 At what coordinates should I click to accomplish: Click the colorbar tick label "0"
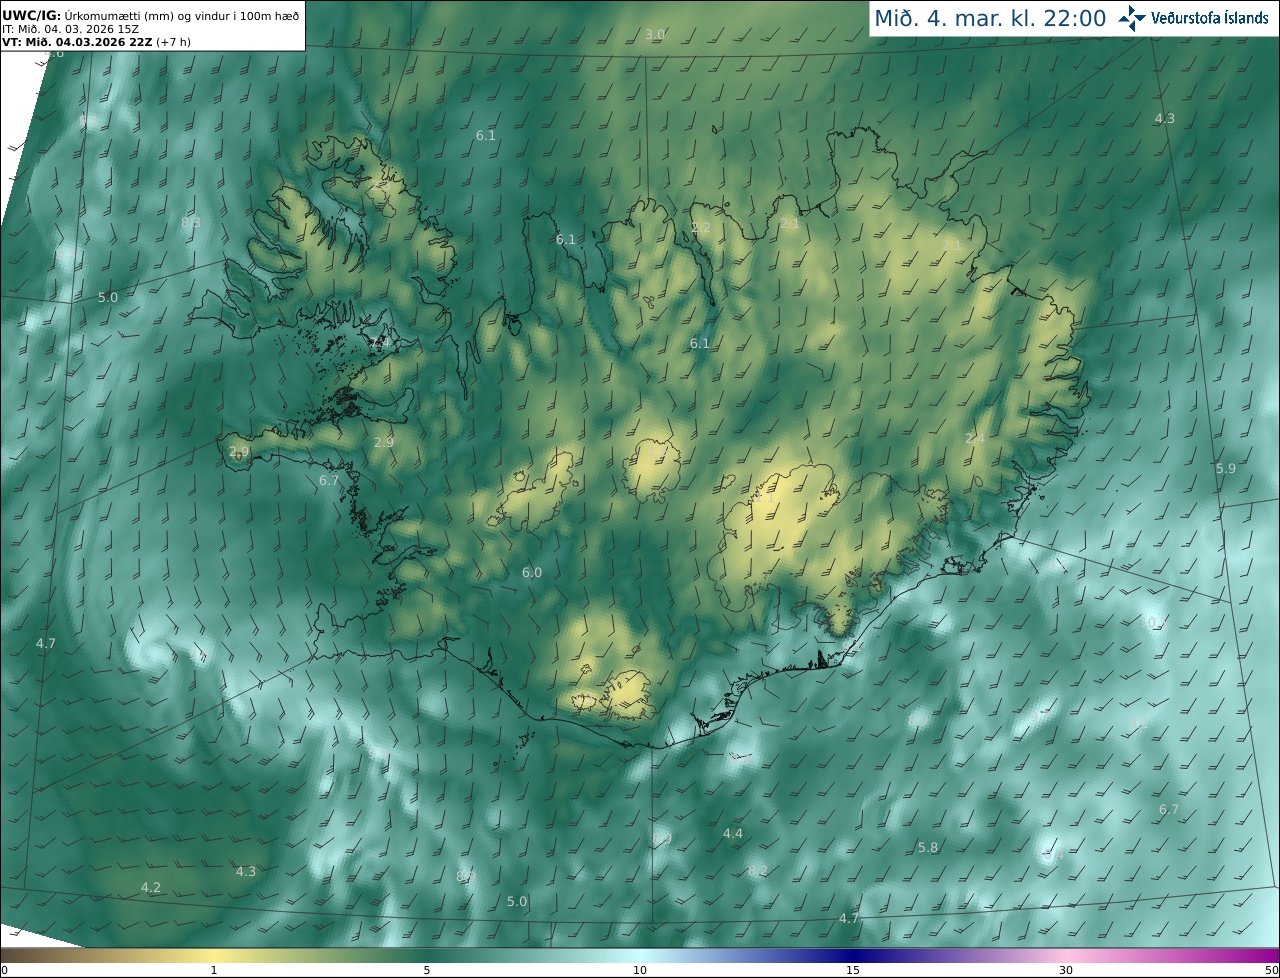(x=3, y=970)
